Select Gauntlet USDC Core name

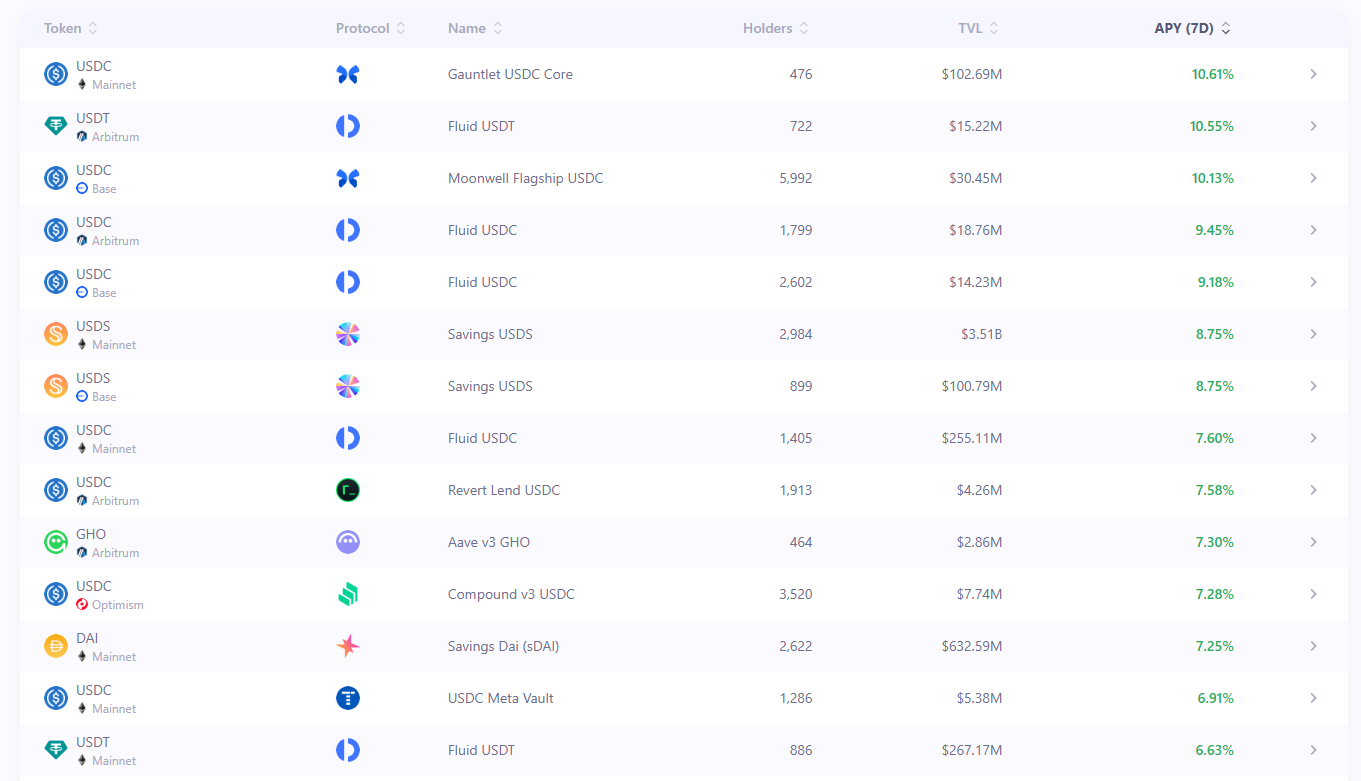point(510,74)
